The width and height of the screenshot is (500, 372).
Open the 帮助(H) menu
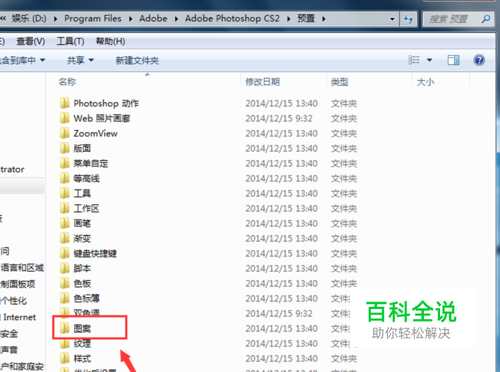pos(110,41)
